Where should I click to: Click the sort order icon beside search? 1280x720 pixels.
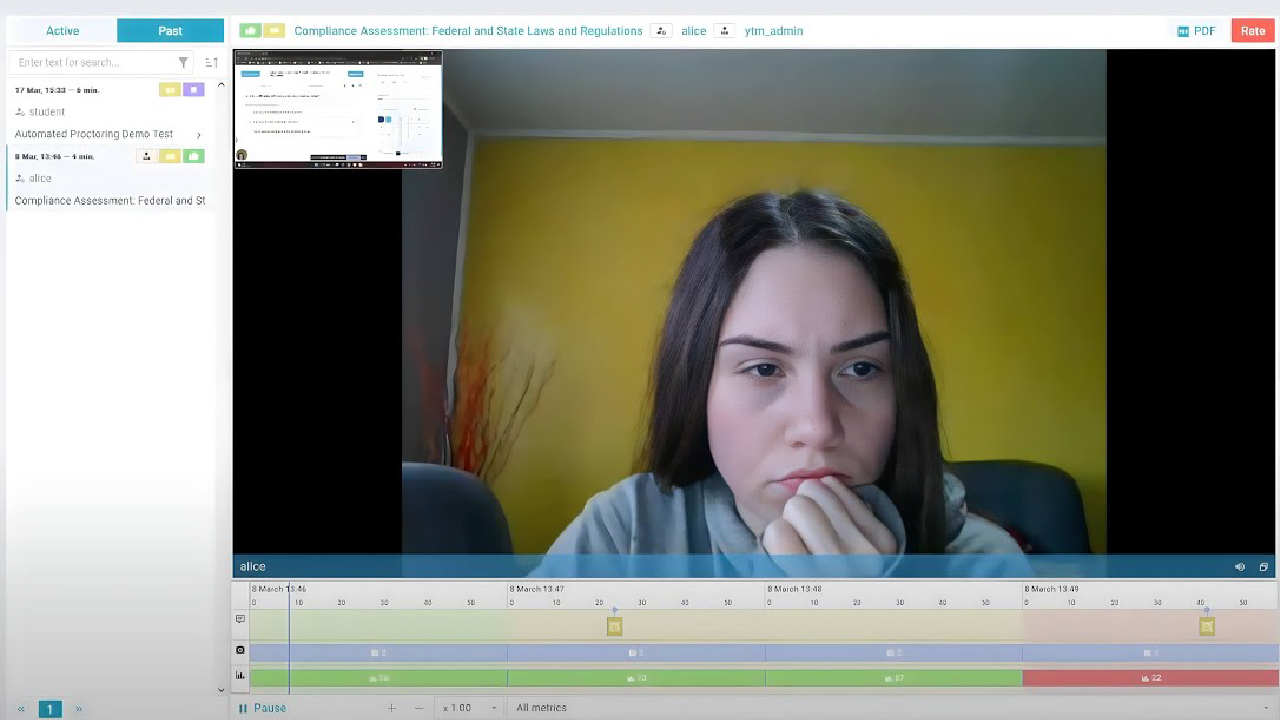pyautogui.click(x=211, y=63)
